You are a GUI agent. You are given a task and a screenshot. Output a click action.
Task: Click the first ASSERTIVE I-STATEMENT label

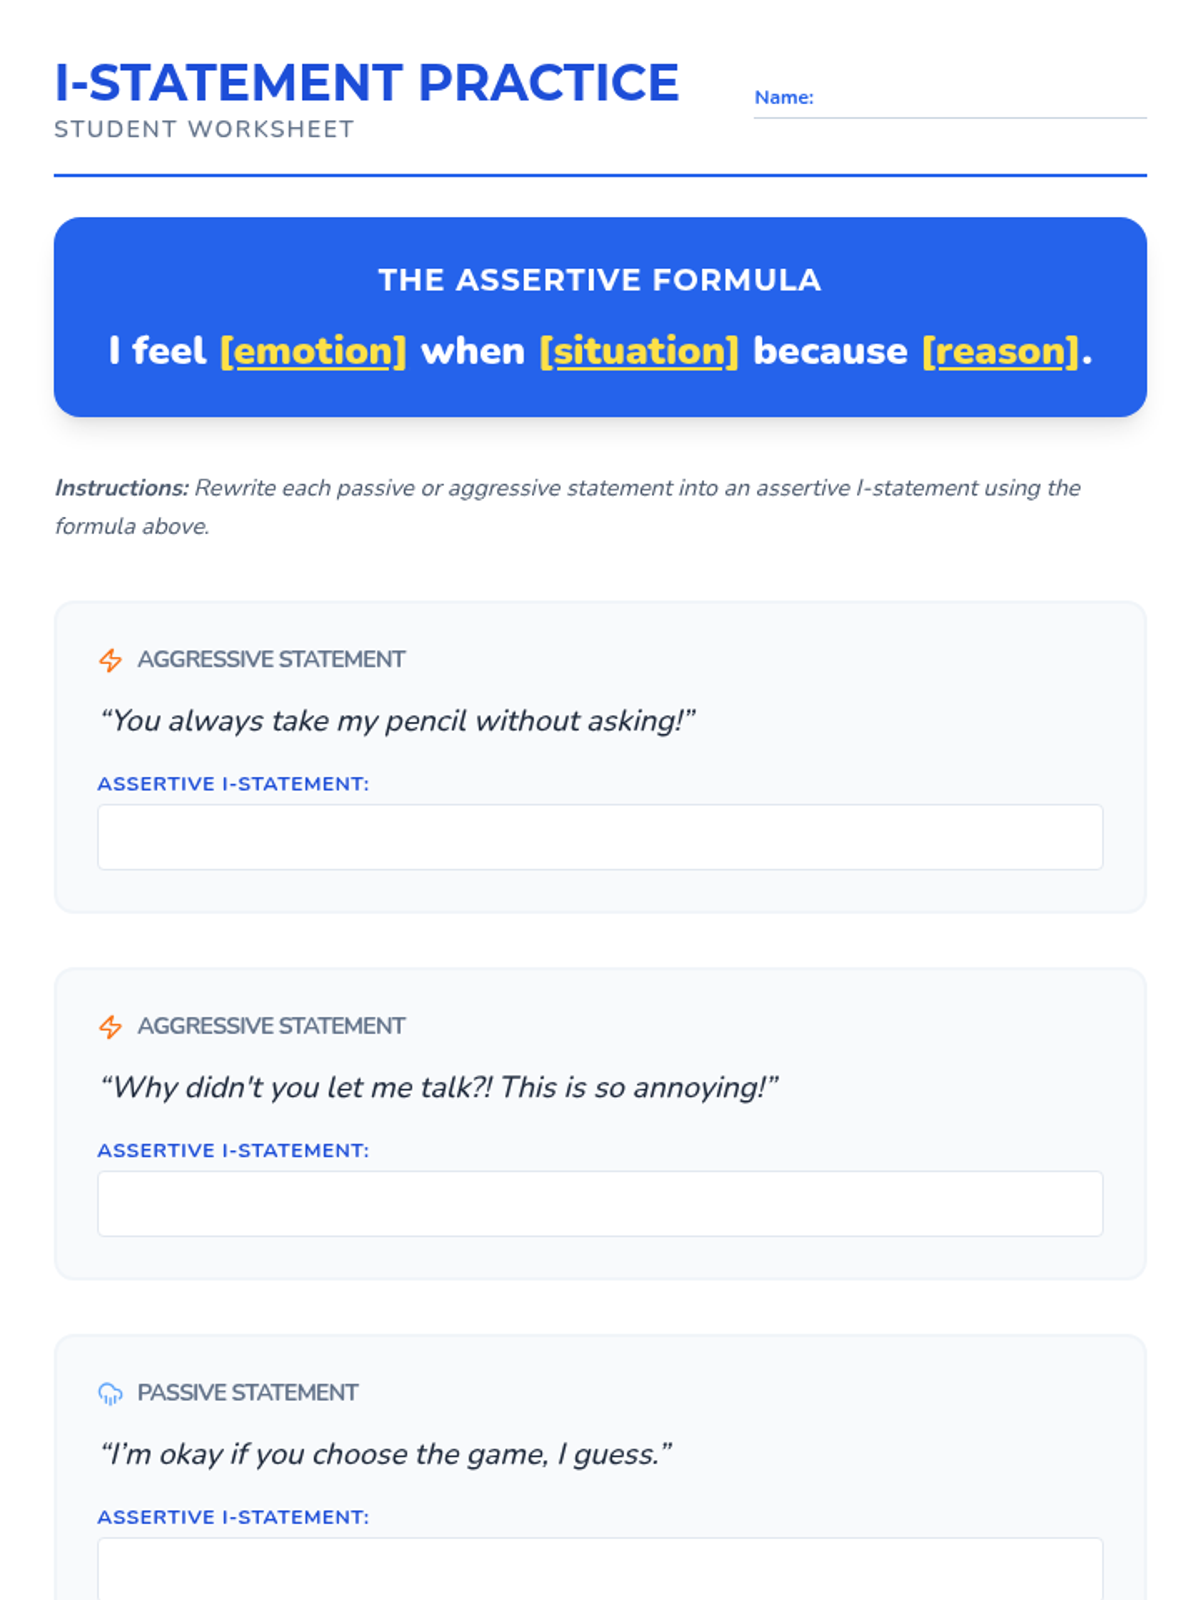pos(233,784)
